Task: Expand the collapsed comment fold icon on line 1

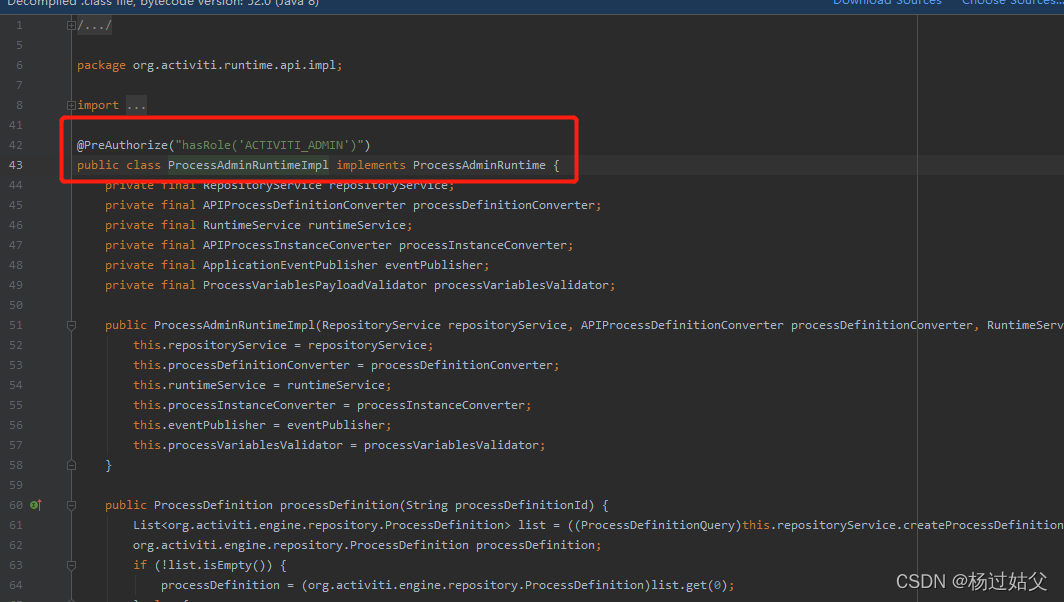Action: (70, 25)
